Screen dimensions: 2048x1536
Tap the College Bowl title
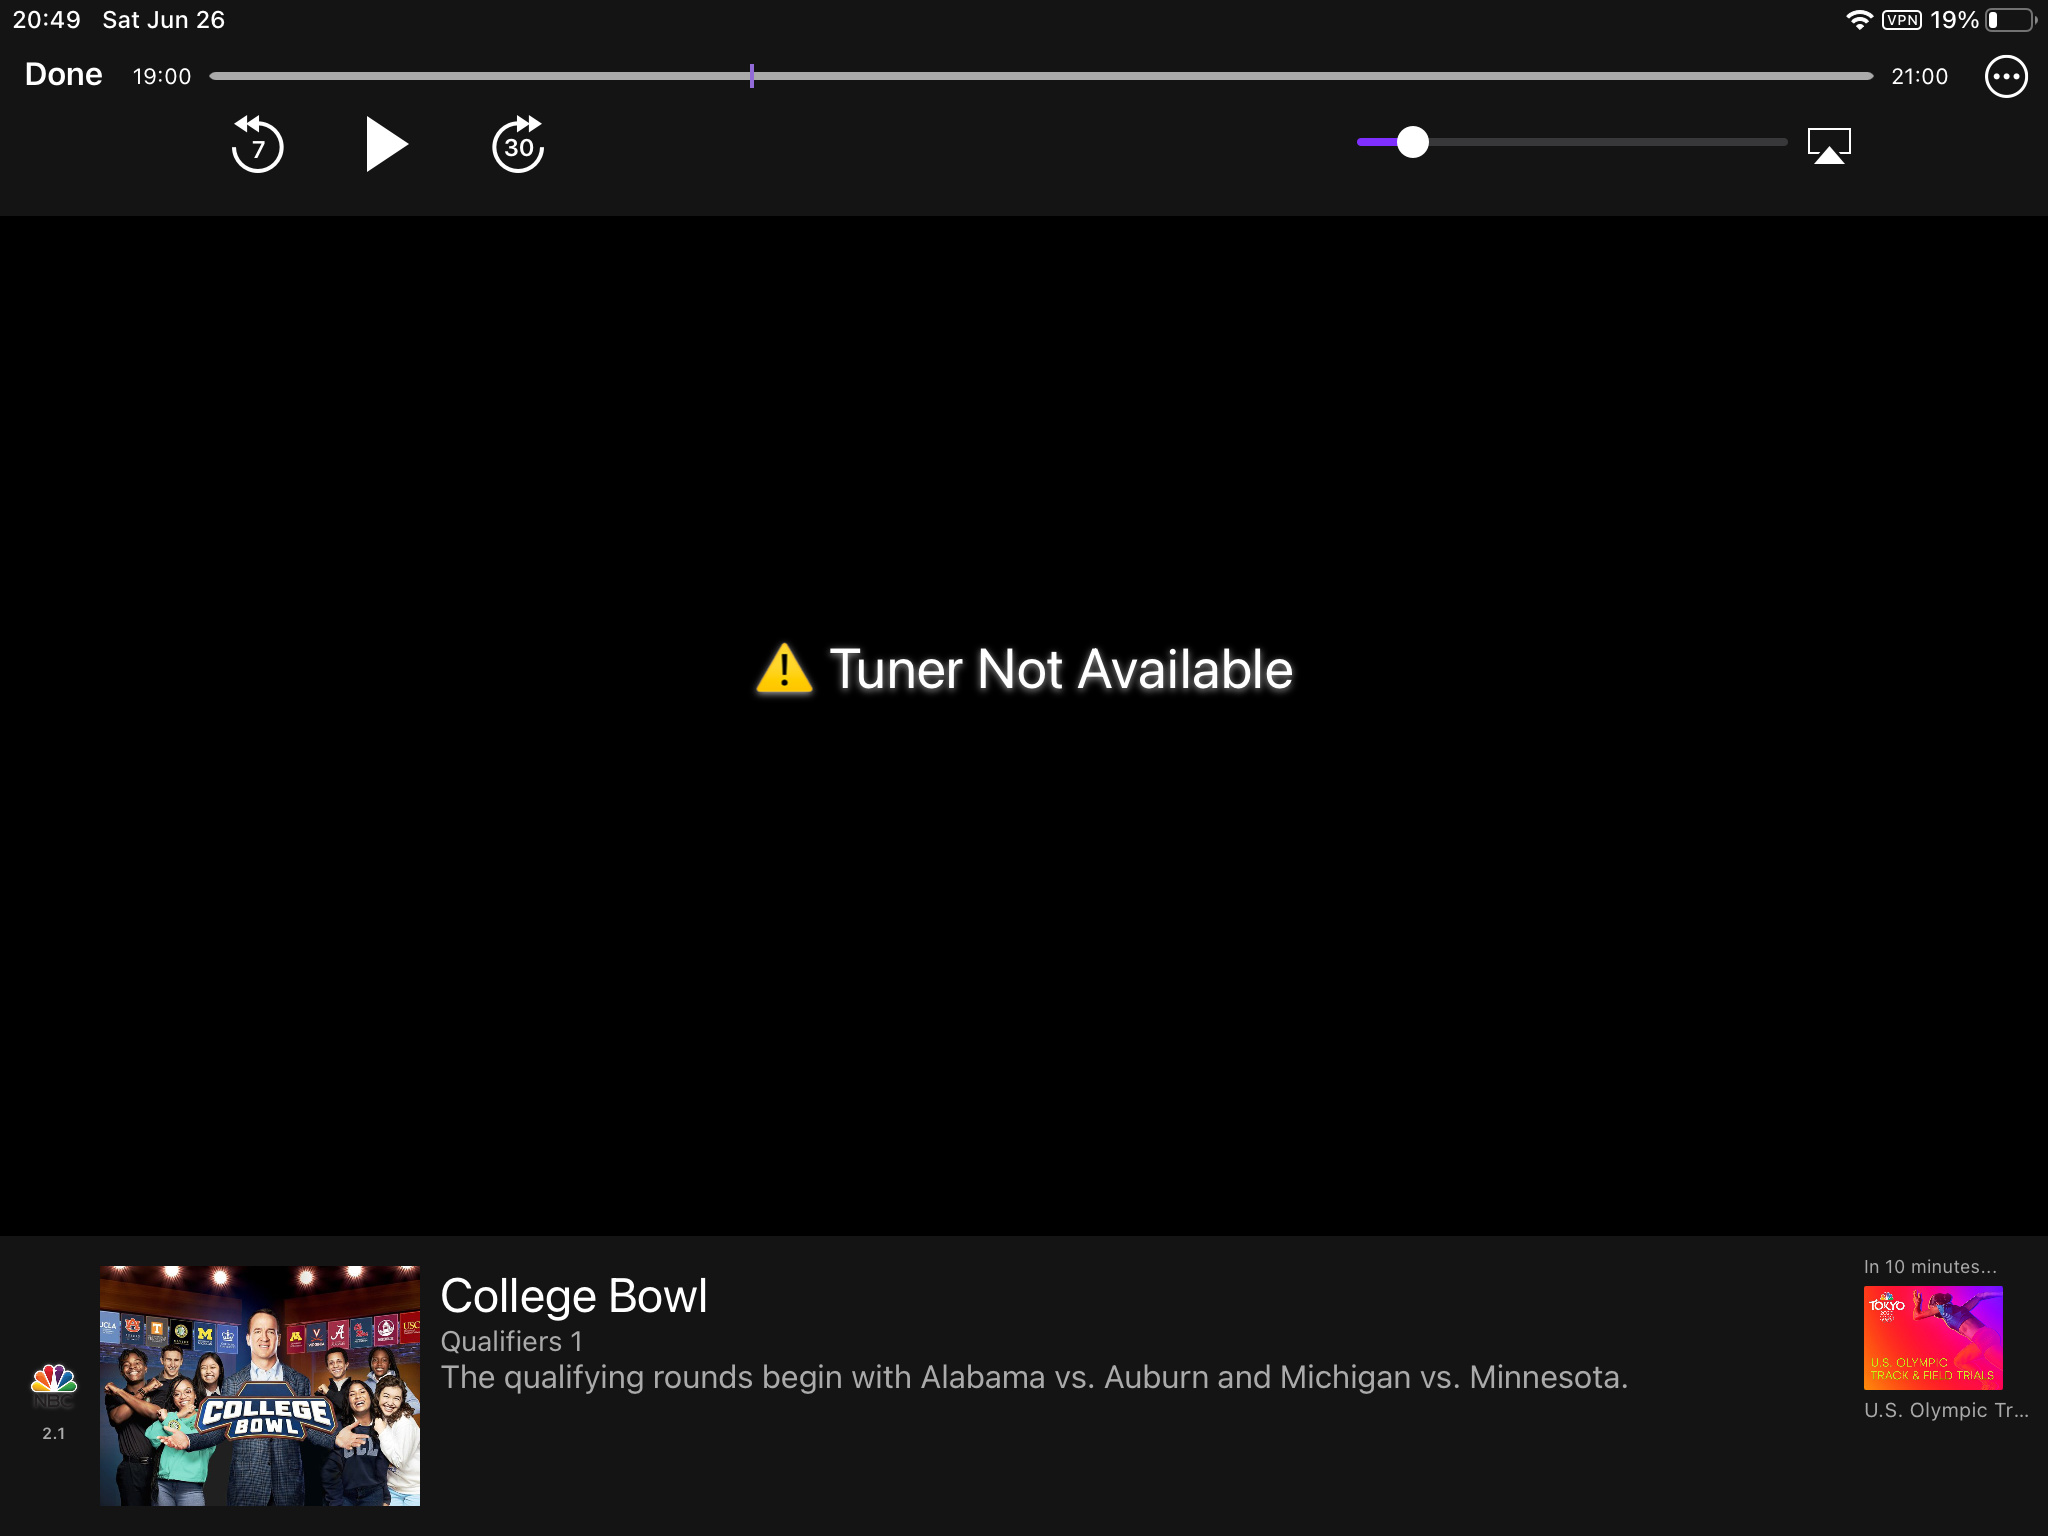574,1296
